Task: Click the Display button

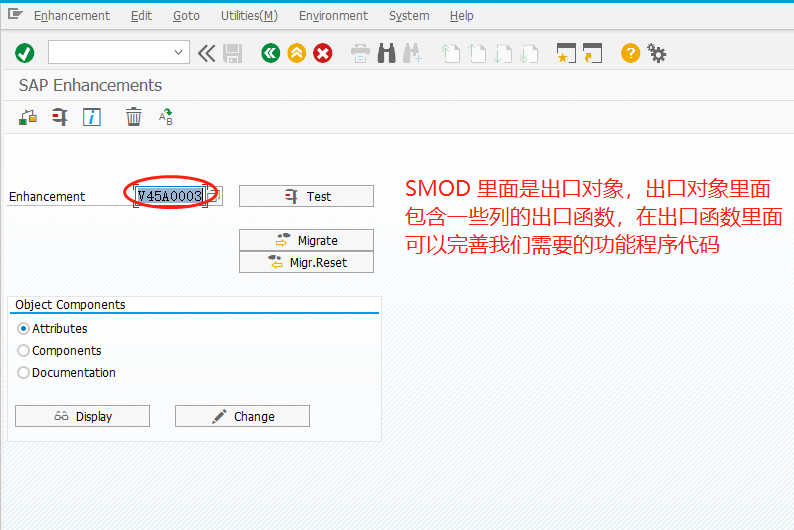Action: click(83, 416)
